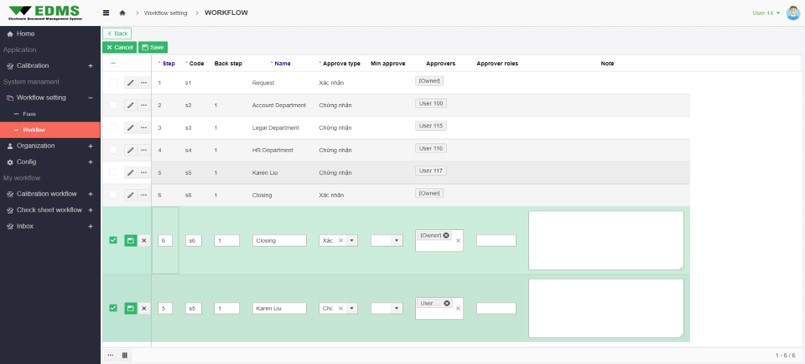Select the Account Department row checkbox

tap(113, 105)
